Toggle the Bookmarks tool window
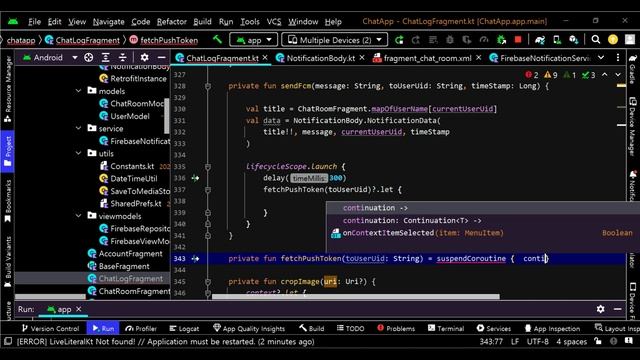640x360 pixels. tap(8, 201)
